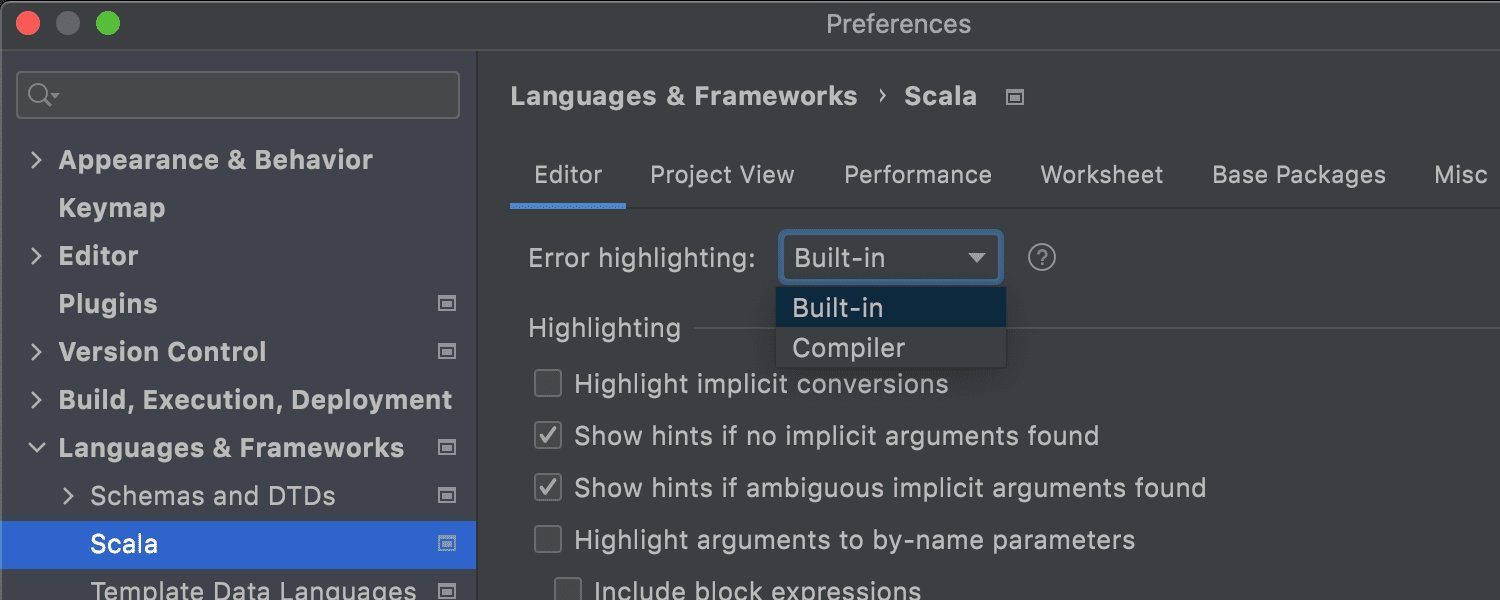Click the project icon on the selected Scala row
The width and height of the screenshot is (1500, 600).
tap(447, 543)
